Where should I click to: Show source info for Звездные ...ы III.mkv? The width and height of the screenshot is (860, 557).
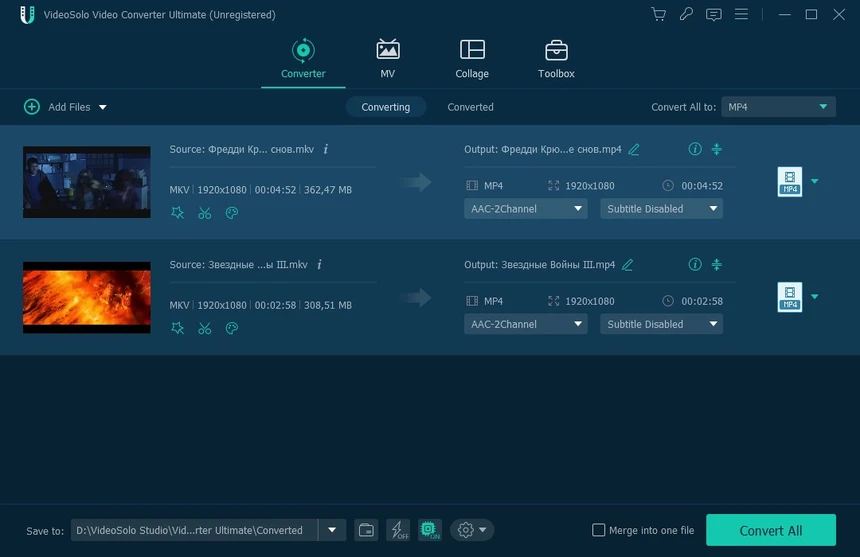point(319,265)
